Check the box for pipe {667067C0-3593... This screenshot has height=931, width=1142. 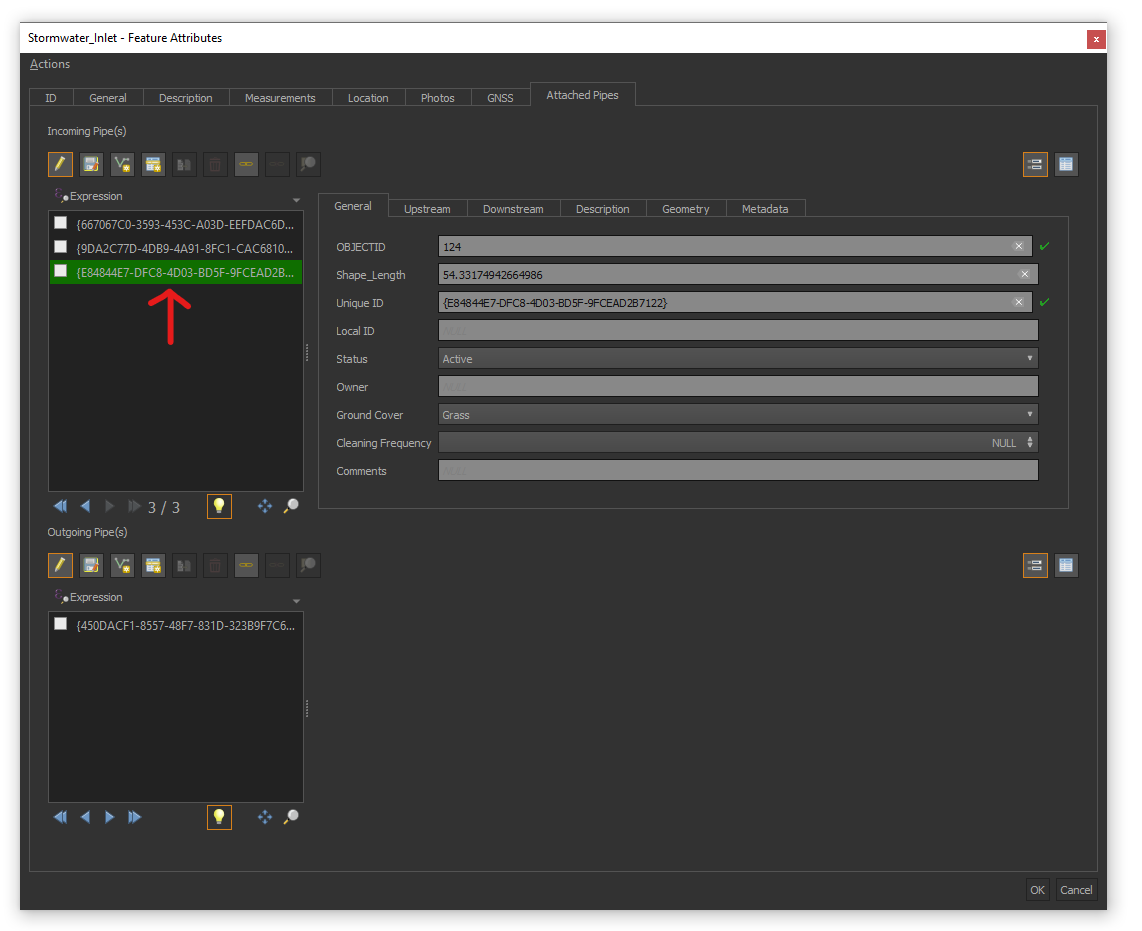[60, 223]
